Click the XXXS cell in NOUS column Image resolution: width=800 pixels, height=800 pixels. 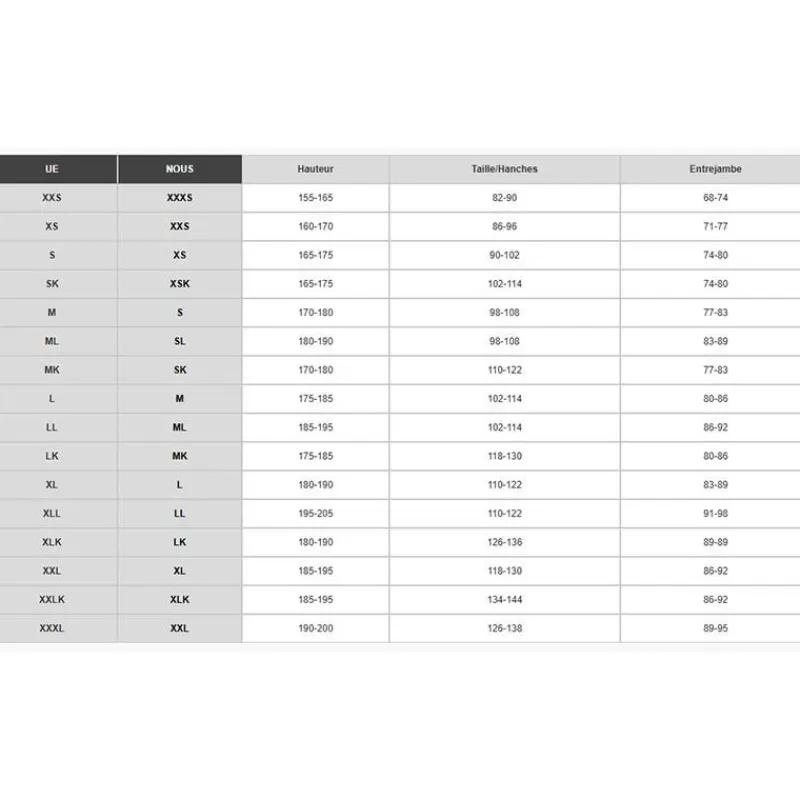180,197
